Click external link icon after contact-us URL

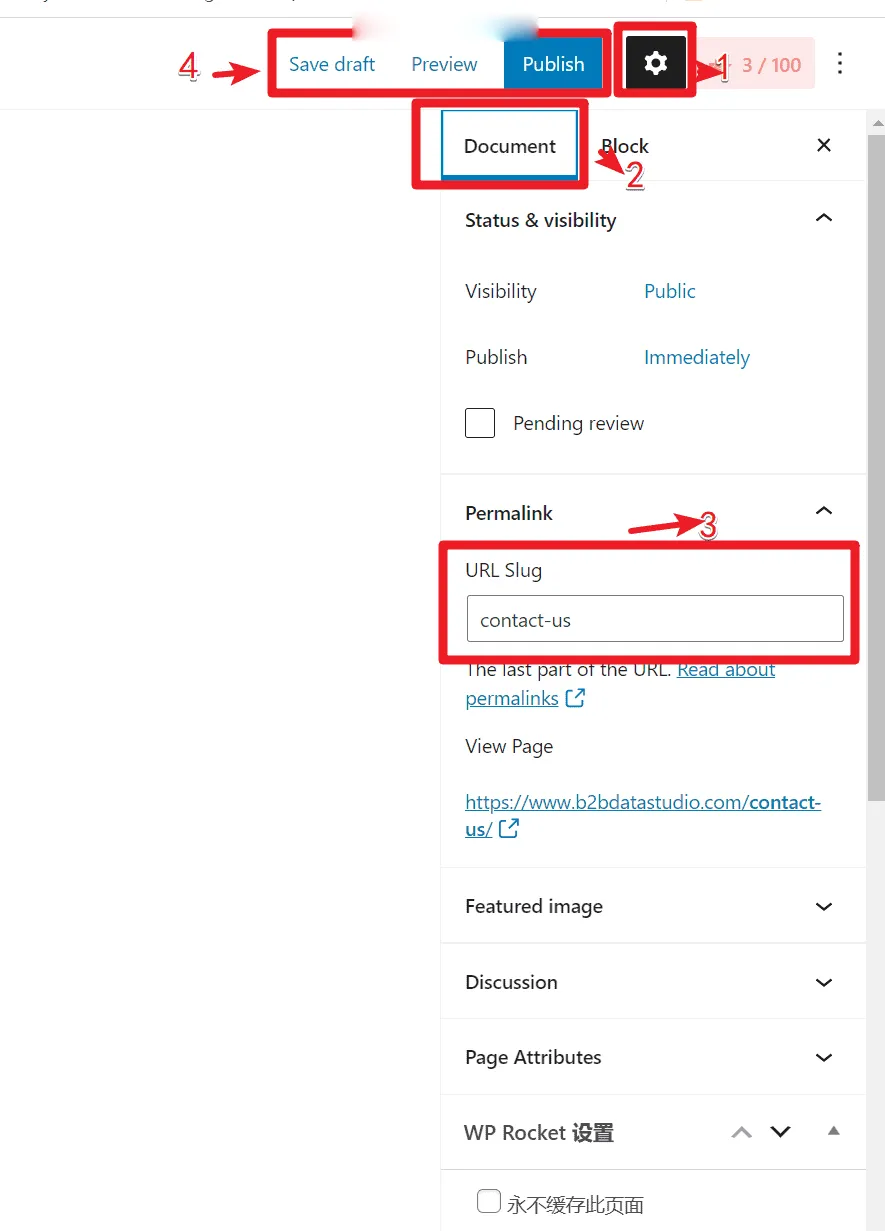coord(509,828)
